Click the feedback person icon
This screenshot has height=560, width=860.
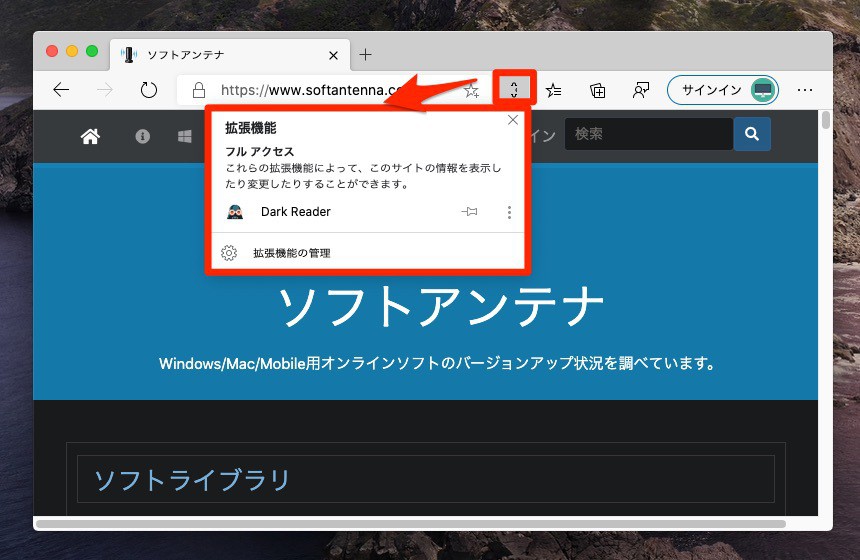click(641, 90)
